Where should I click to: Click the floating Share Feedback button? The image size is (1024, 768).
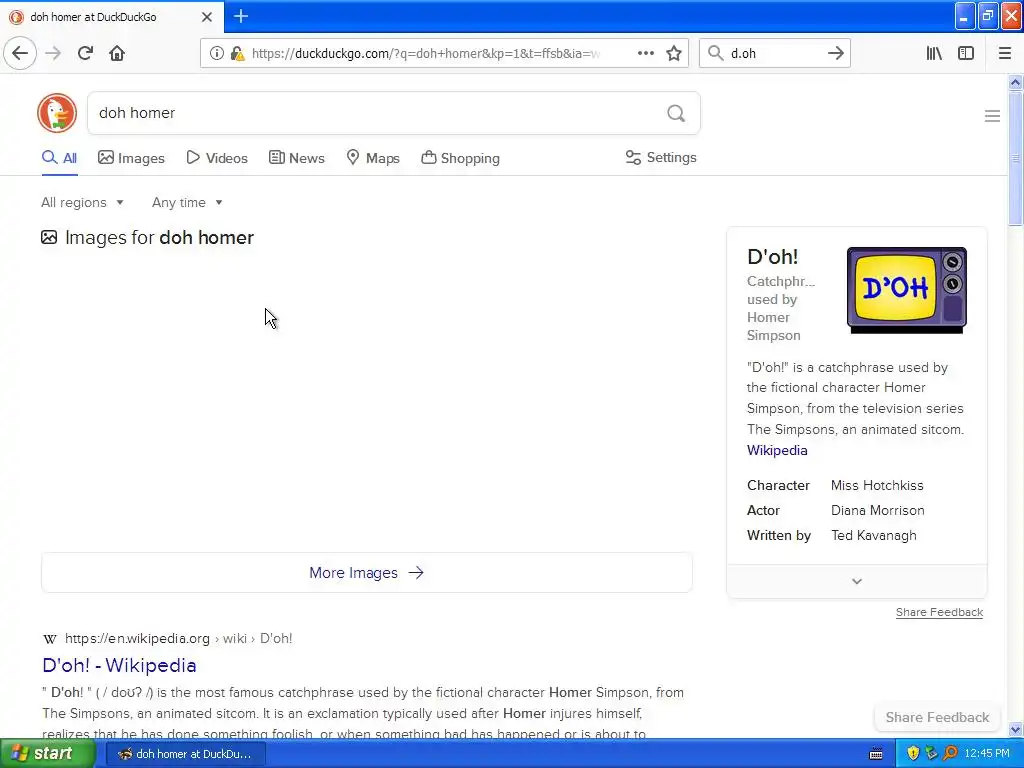point(937,717)
